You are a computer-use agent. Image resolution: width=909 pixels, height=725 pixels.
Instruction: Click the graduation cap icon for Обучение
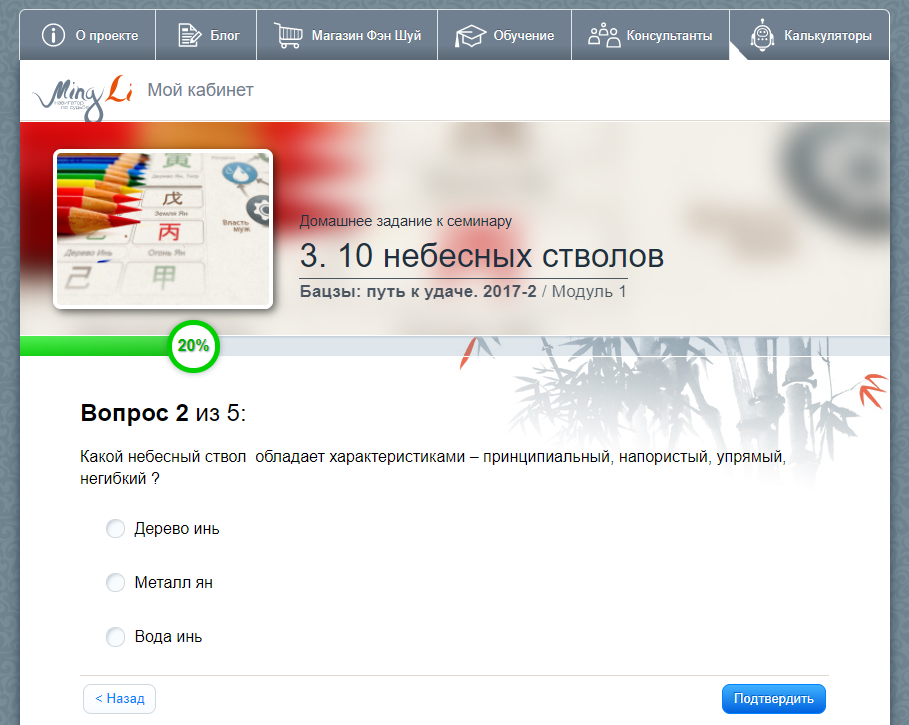(x=470, y=36)
